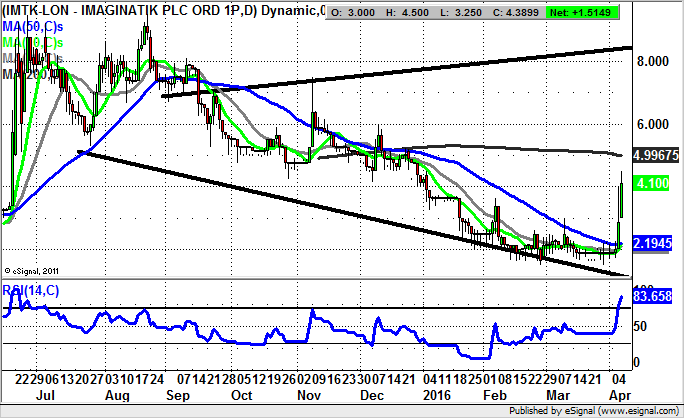Select the 4.99675 black price tag
The height and width of the screenshot is (418, 684).
(657, 156)
